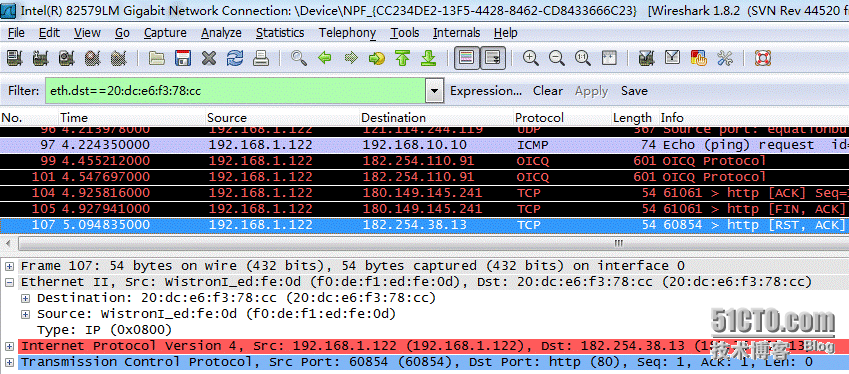Open the View menu
The width and height of the screenshot is (849, 374).
pyautogui.click(x=87, y=33)
